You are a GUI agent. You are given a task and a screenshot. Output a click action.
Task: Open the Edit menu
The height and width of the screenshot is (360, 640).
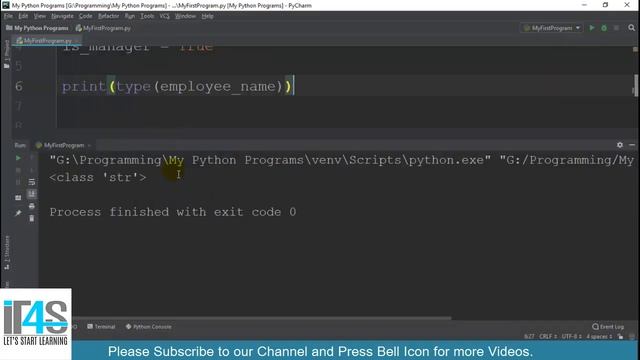click(x=23, y=16)
